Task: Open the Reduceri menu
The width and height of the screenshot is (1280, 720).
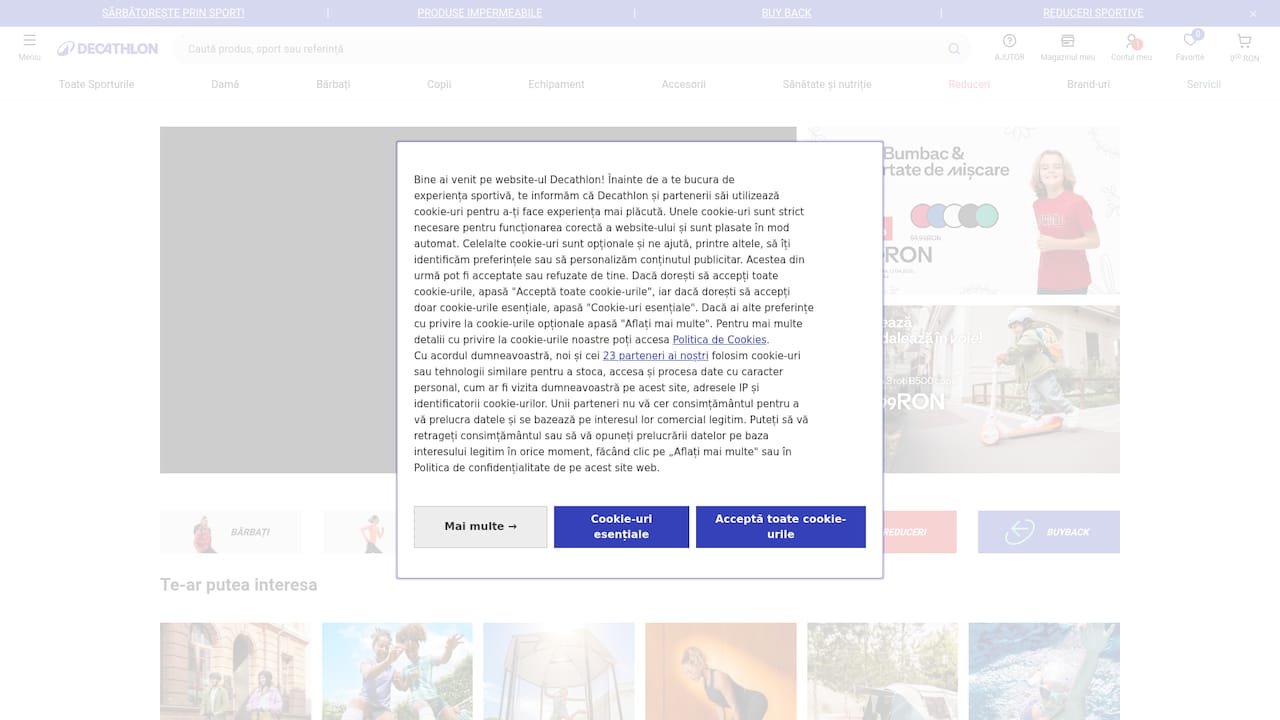Action: tap(969, 84)
